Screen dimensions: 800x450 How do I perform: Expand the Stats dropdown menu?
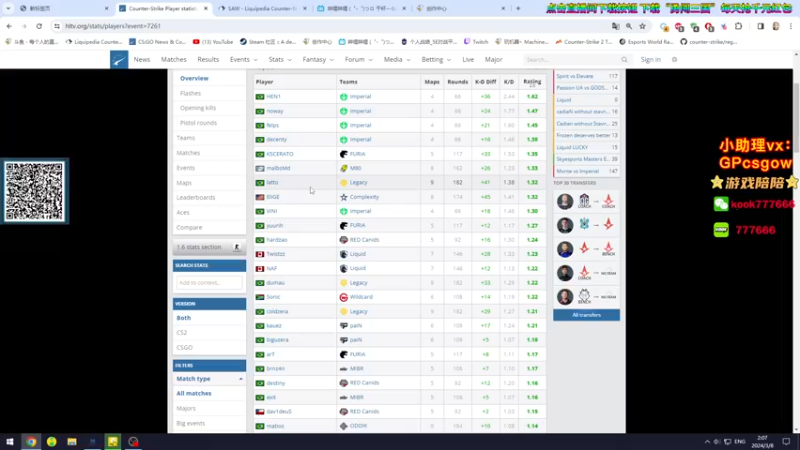point(280,60)
